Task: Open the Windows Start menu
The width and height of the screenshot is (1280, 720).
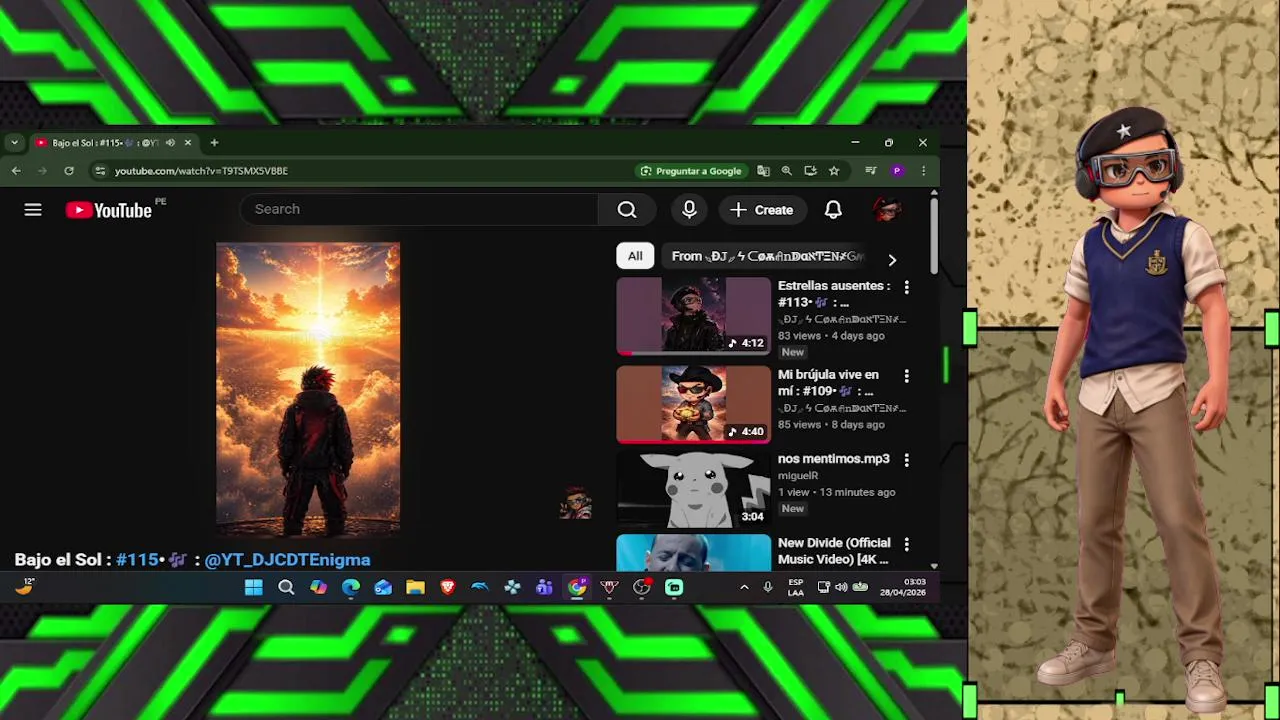Action: pos(254,588)
